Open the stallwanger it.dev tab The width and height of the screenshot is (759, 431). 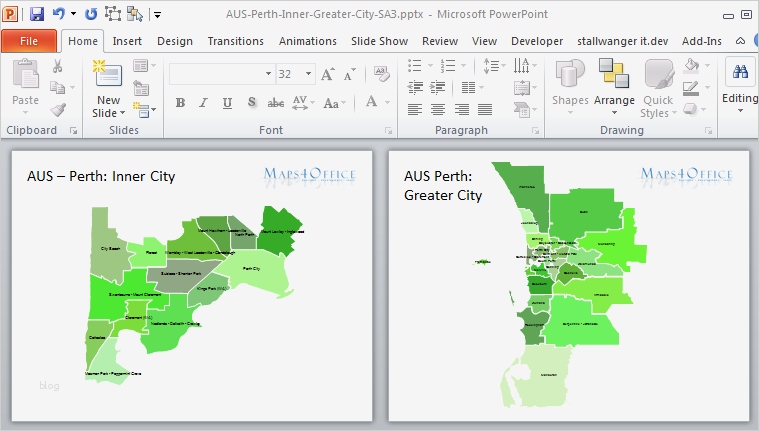pos(622,41)
